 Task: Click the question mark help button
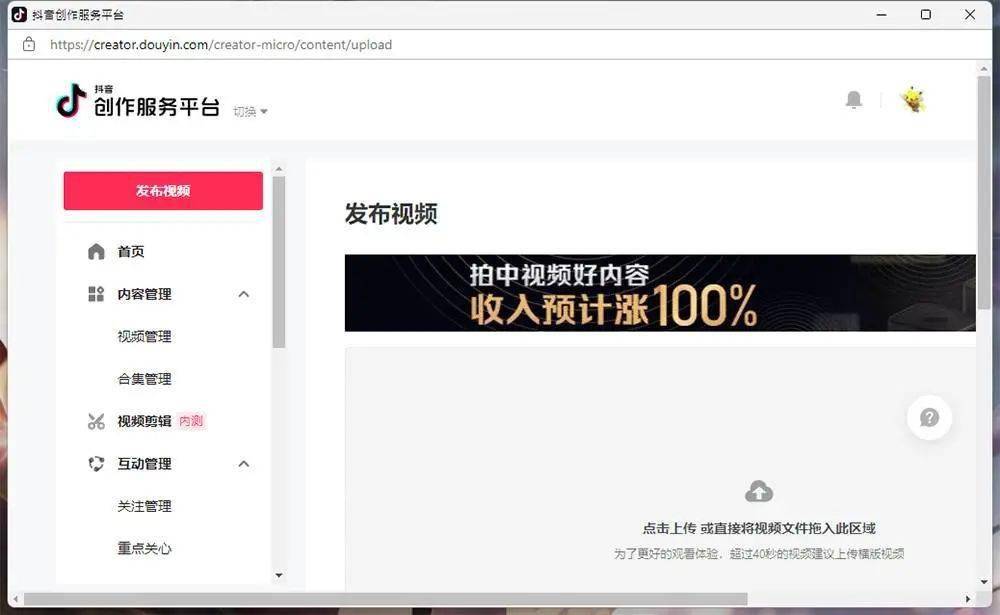pyautogui.click(x=929, y=418)
